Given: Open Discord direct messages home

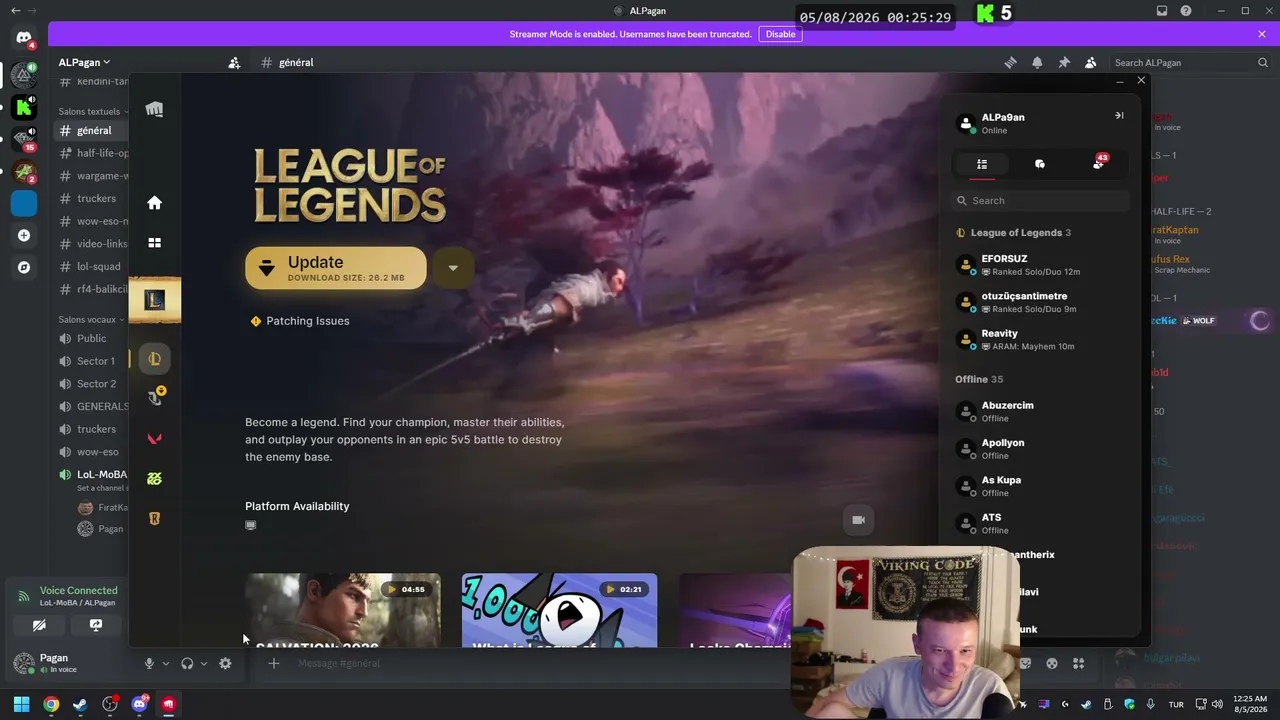Looking at the screenshot, I should pyautogui.click(x=24, y=39).
